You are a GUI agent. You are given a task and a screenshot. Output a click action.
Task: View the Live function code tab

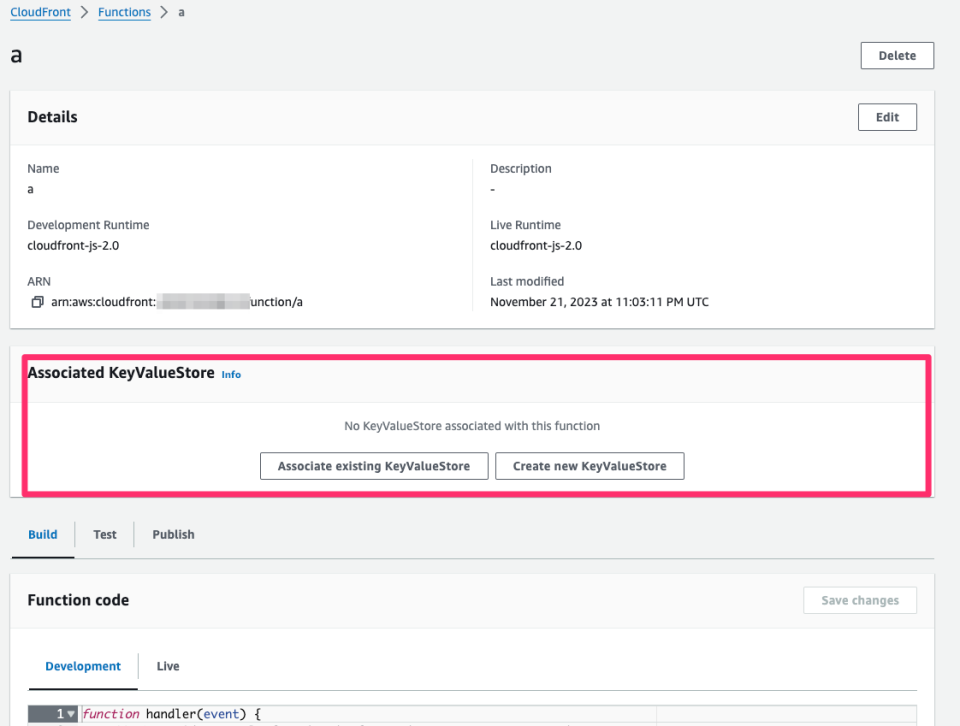coord(167,665)
